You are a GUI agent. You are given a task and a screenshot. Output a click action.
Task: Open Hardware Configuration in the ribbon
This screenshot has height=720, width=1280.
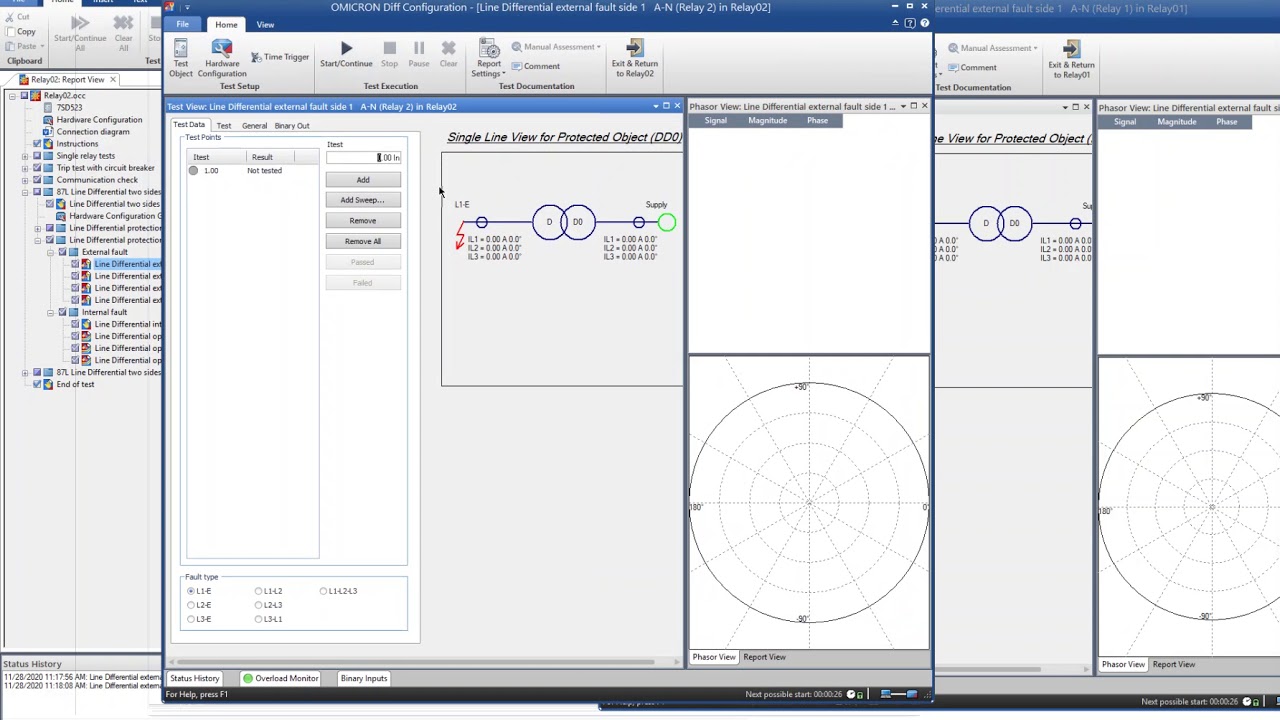click(x=222, y=59)
